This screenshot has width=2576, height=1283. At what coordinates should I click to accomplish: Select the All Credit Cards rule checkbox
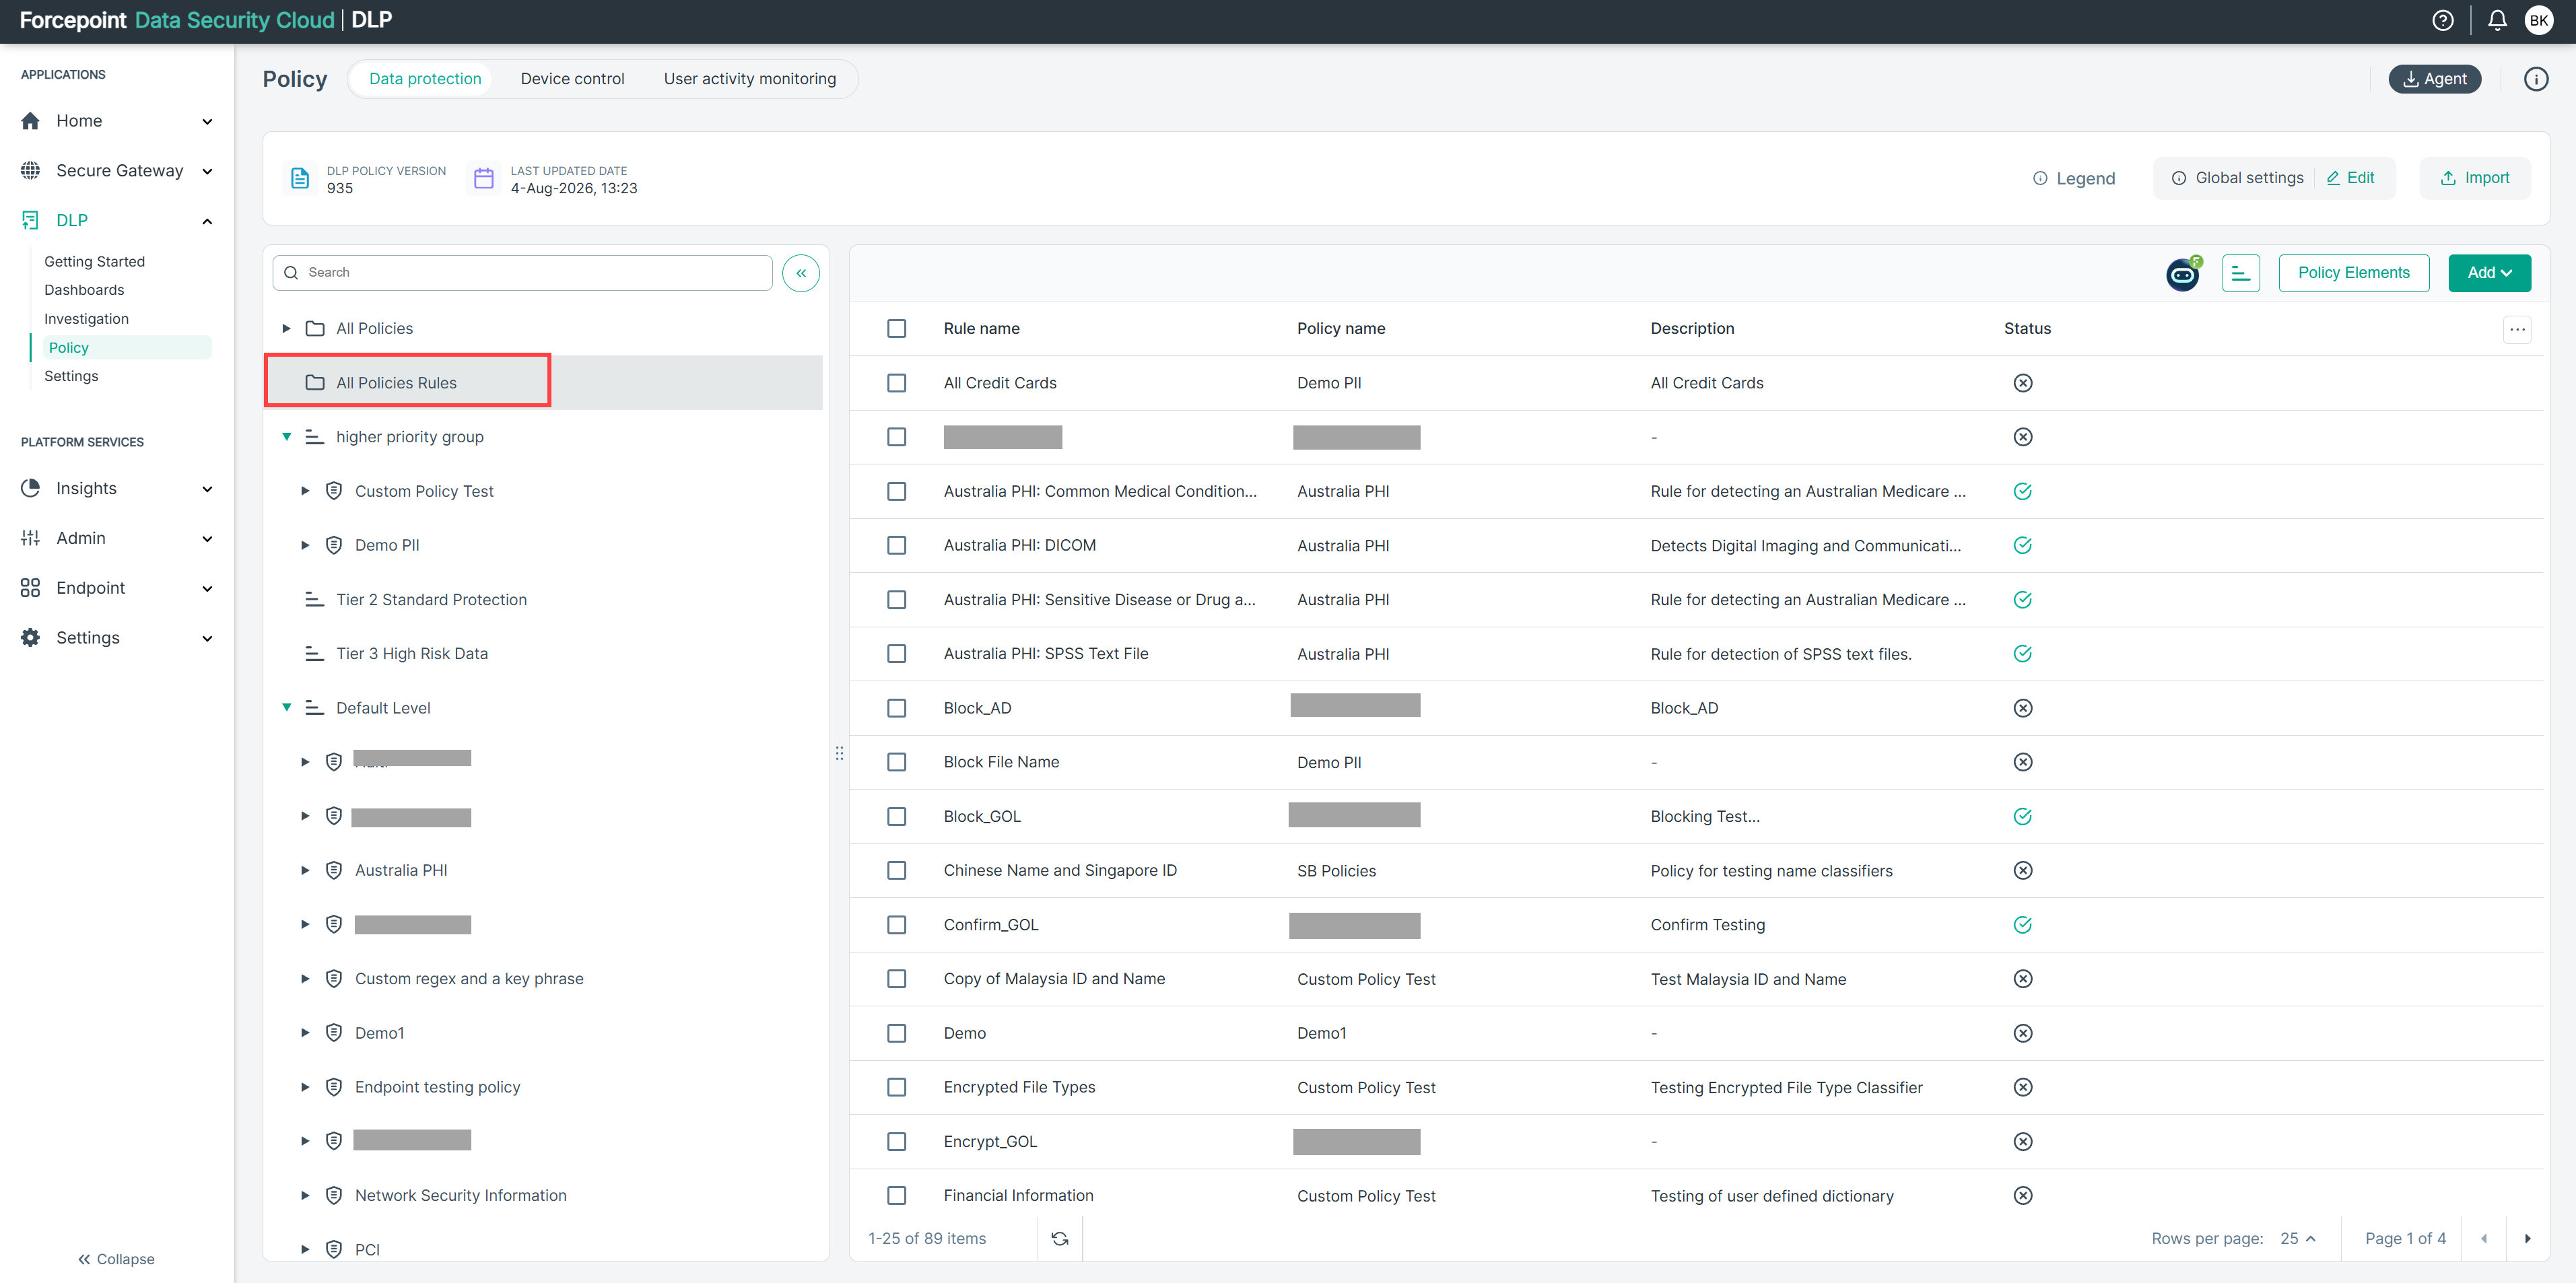click(896, 383)
